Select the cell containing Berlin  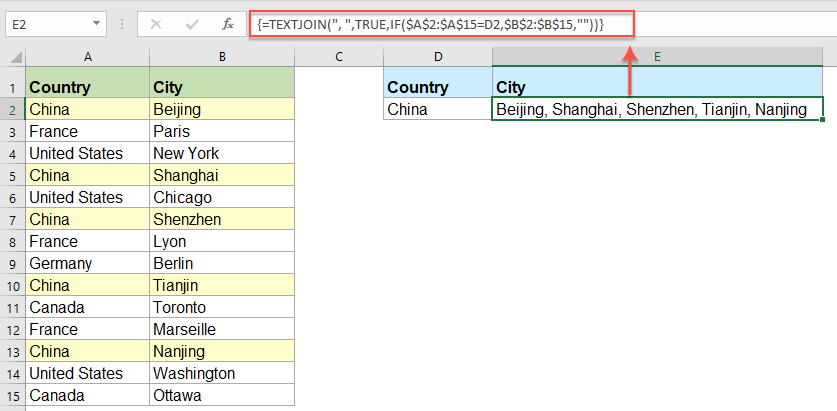tap(222, 263)
